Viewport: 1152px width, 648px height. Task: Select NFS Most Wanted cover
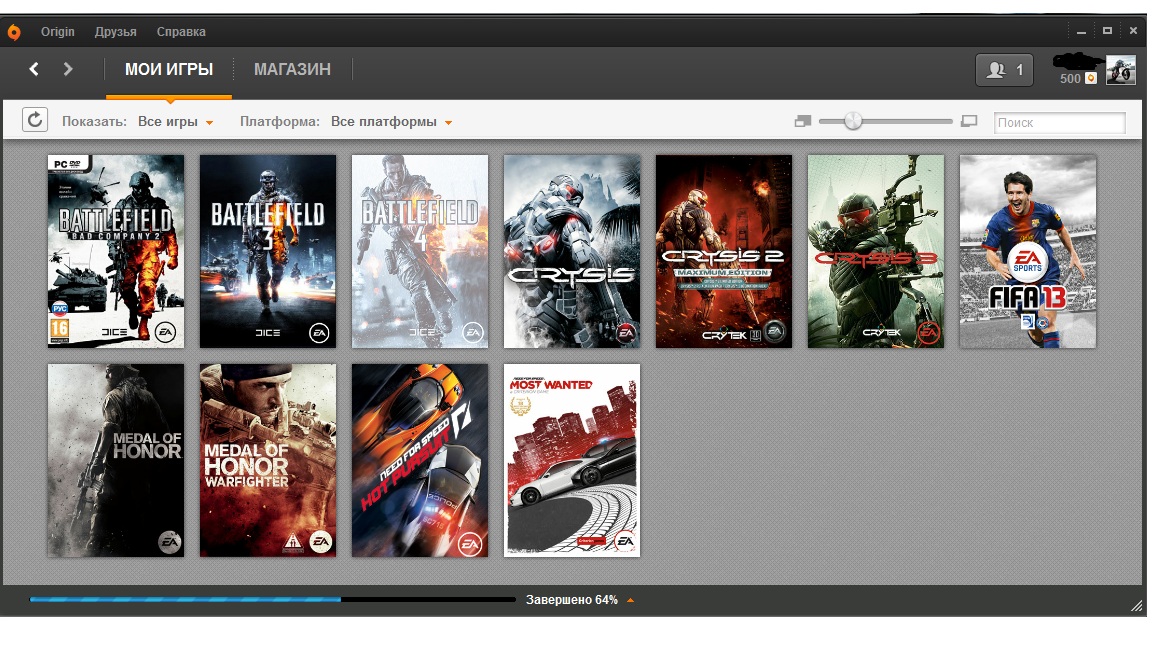572,461
